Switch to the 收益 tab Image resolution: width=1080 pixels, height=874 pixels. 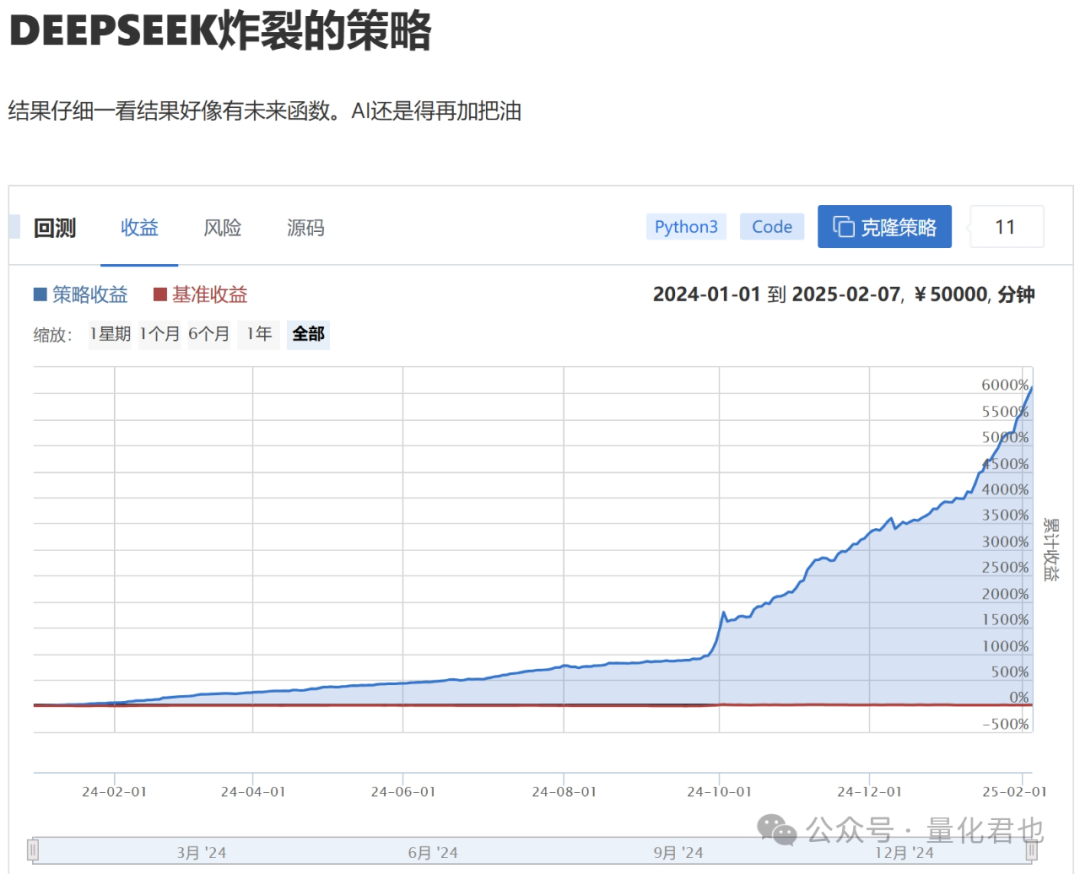[x=139, y=227]
